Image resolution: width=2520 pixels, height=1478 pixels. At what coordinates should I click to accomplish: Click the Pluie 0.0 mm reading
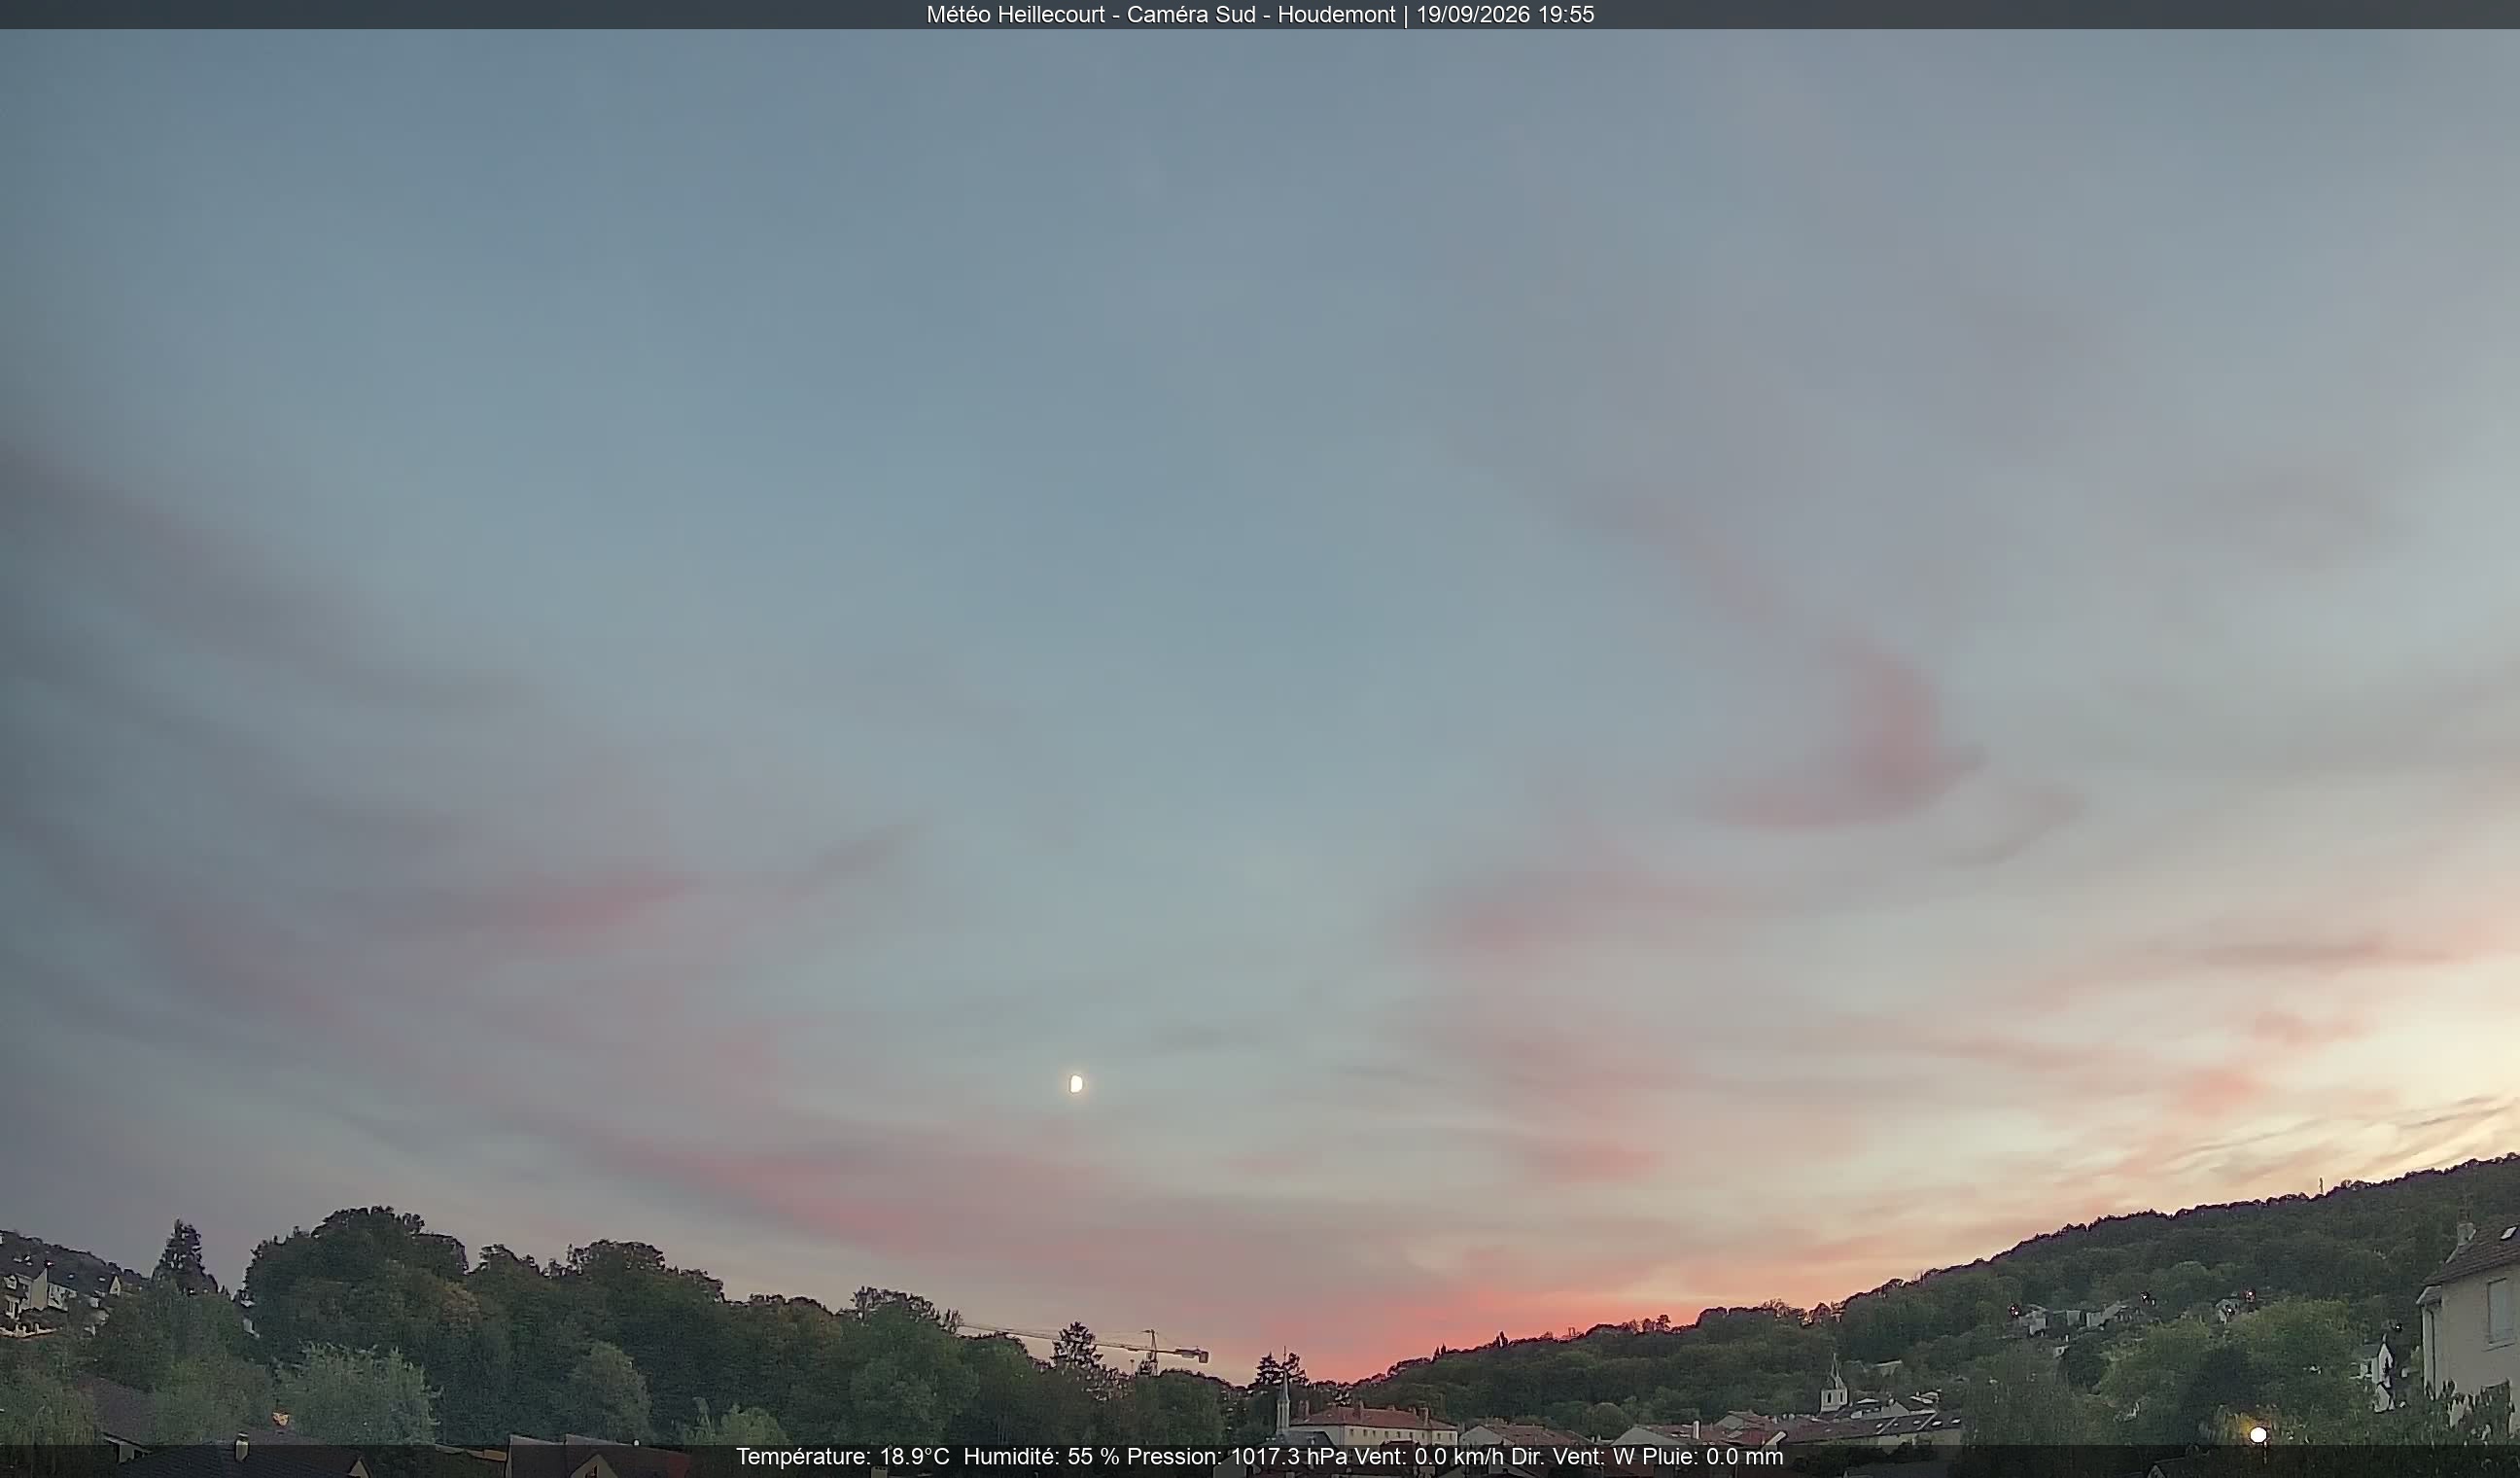[x=1712, y=1457]
